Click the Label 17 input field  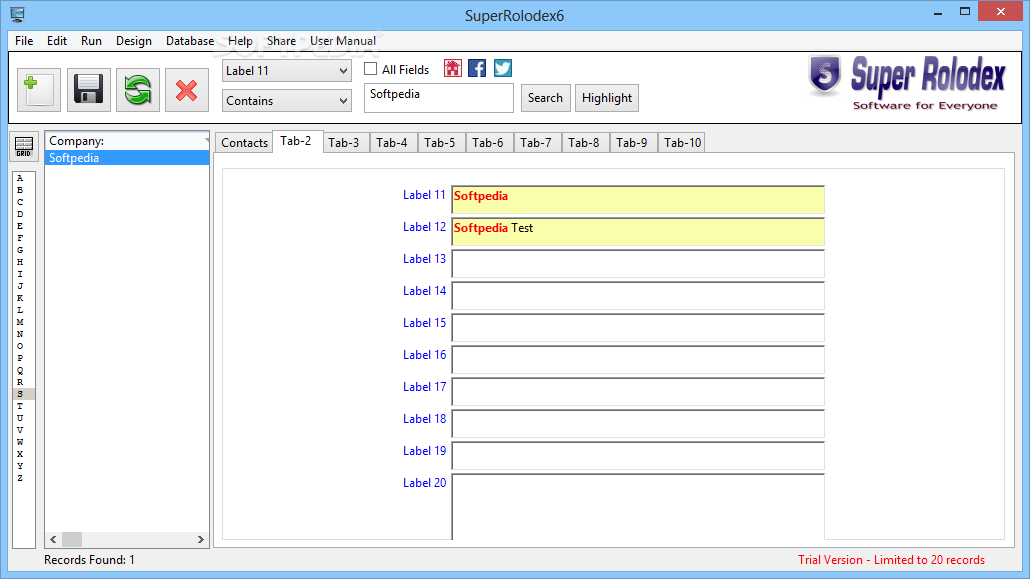(x=638, y=392)
